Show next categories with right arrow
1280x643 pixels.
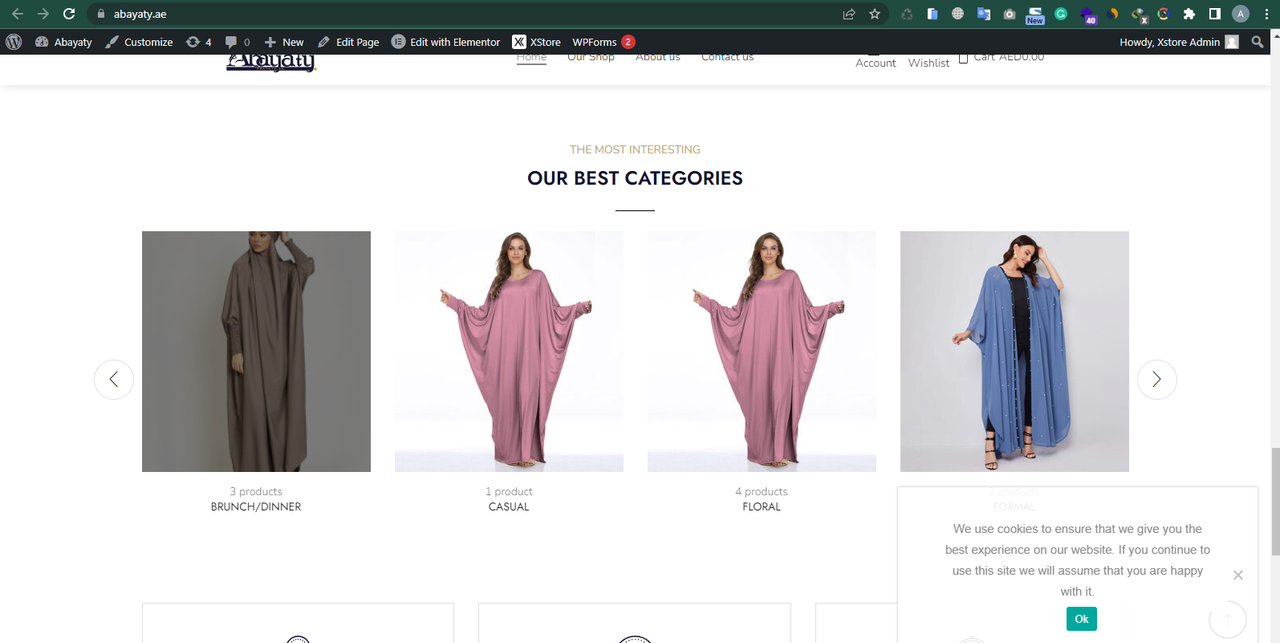point(1157,379)
